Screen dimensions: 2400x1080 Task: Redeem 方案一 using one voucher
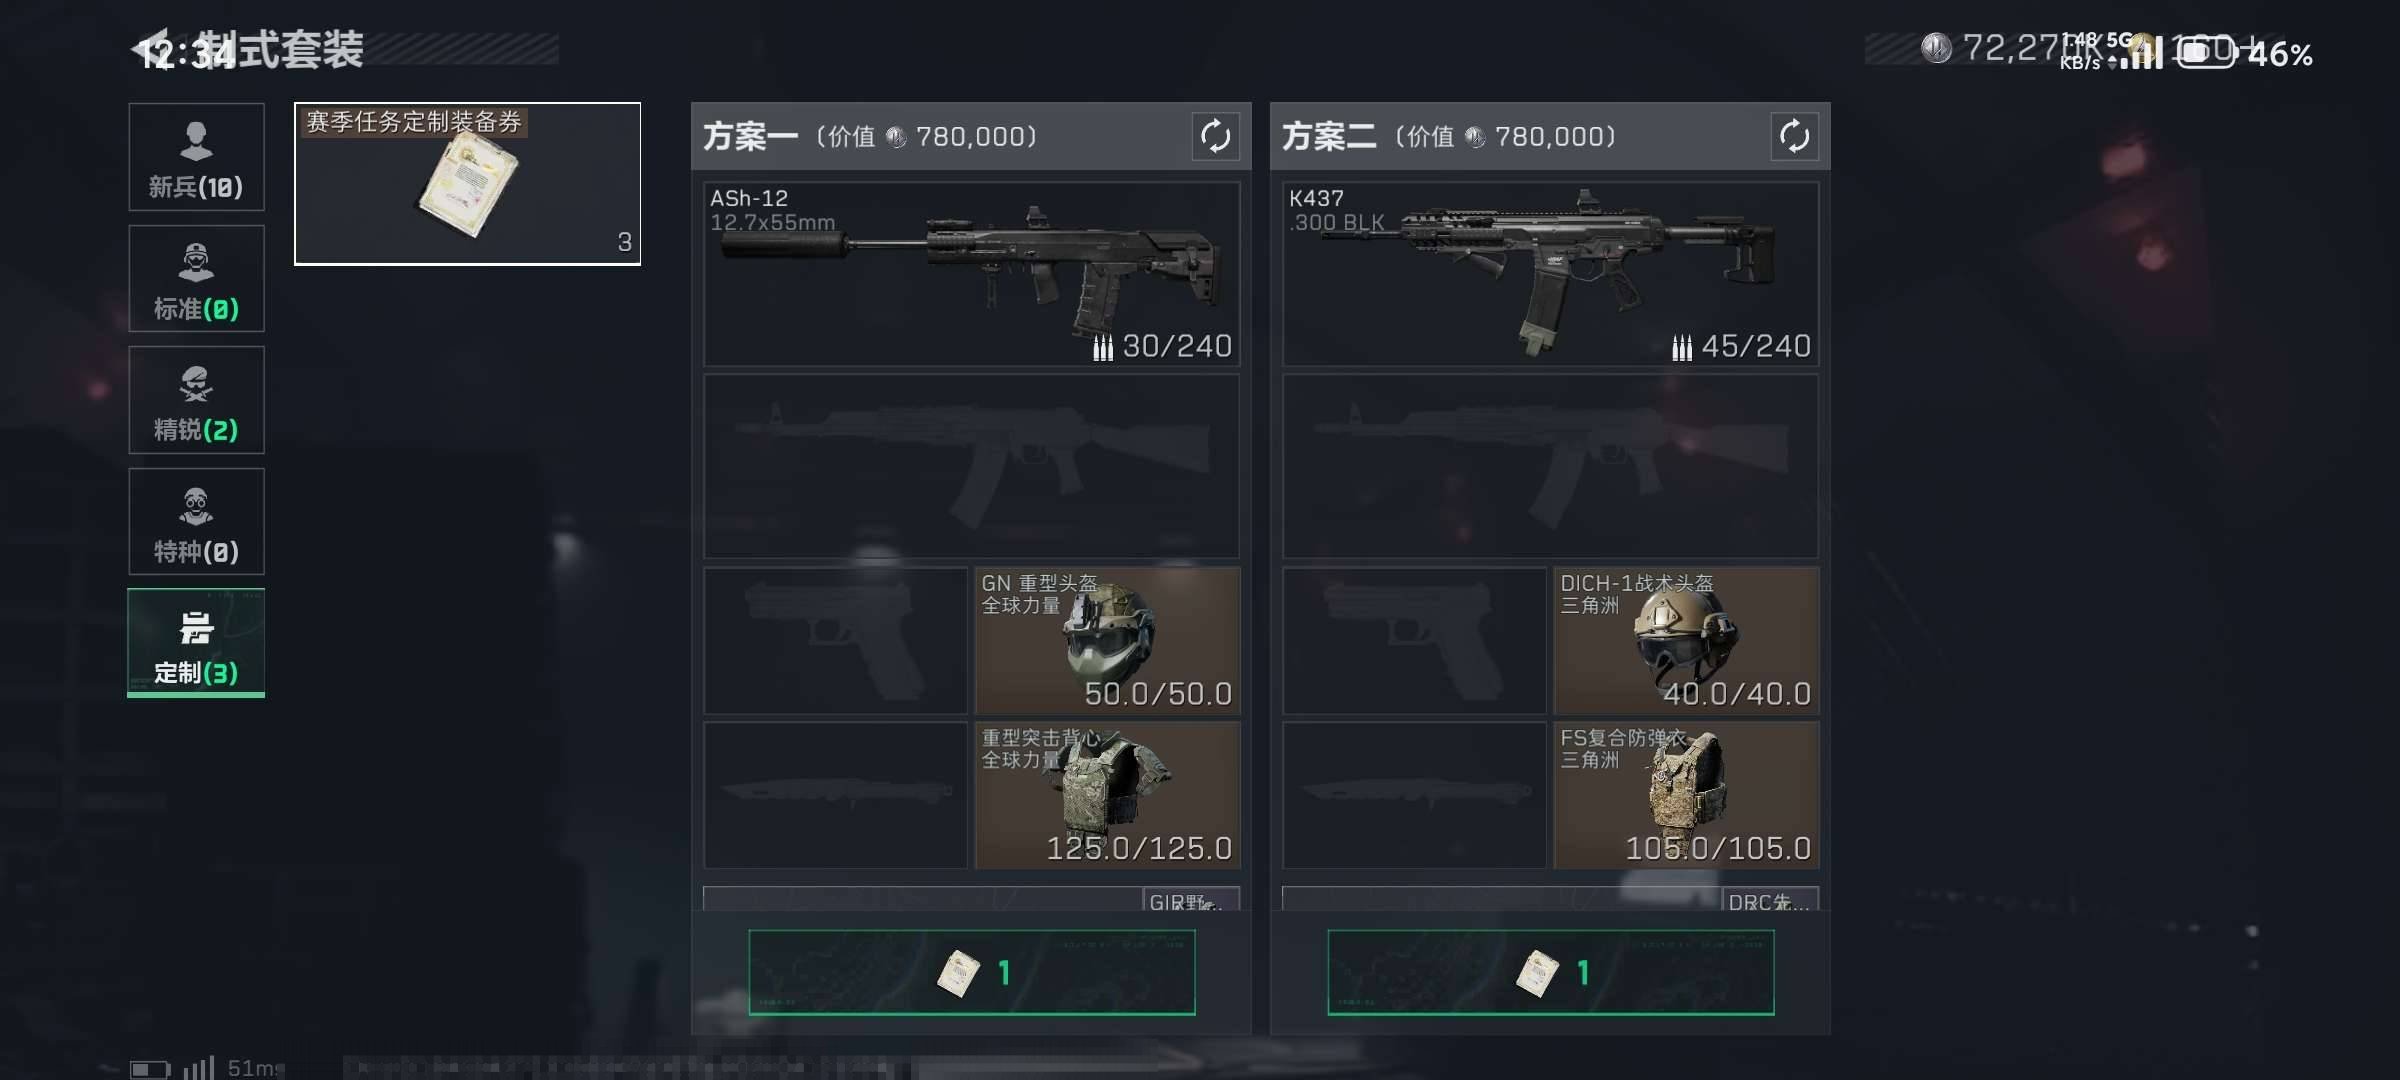click(x=972, y=972)
